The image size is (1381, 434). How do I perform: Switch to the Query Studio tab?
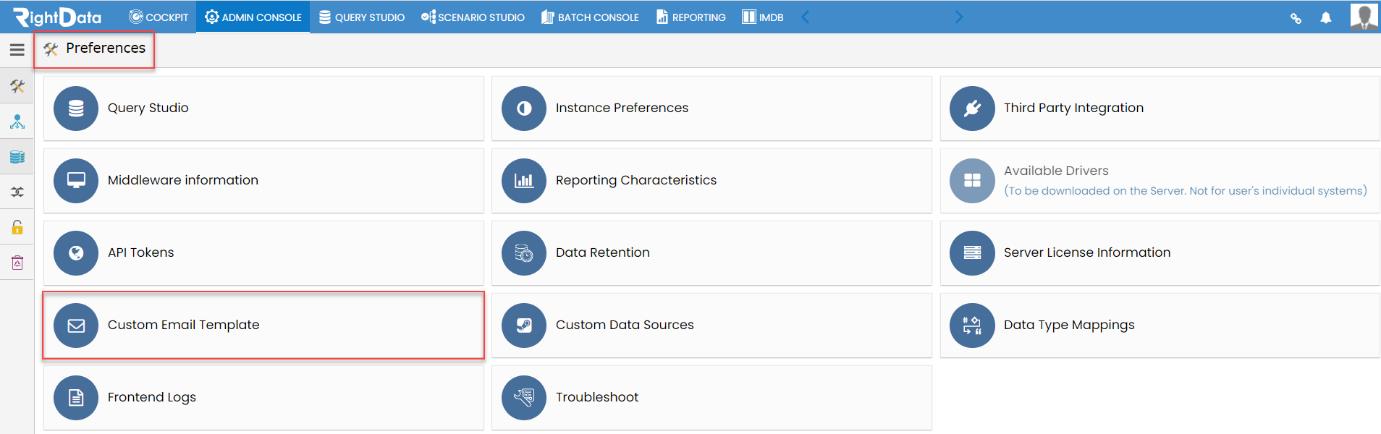pos(361,17)
